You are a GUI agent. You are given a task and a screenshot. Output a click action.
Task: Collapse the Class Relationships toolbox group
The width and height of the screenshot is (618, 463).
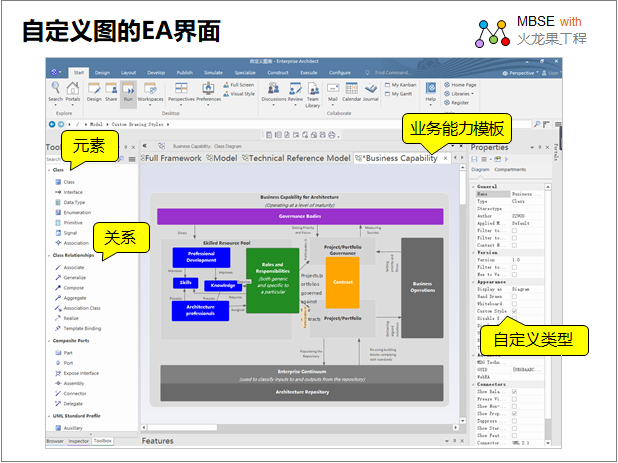[x=49, y=256]
